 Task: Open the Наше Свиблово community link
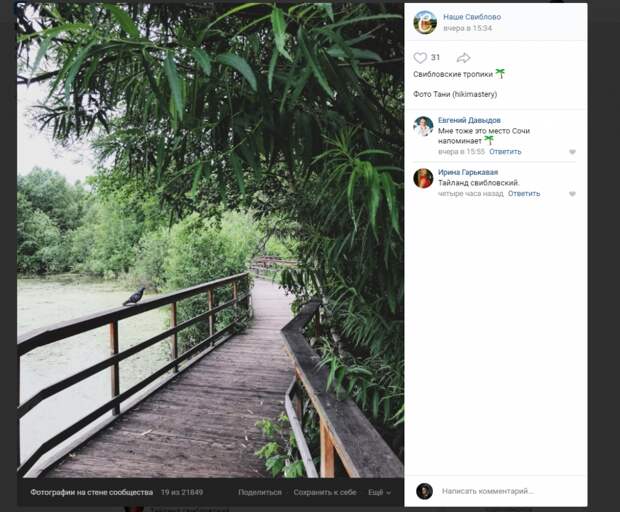point(472,17)
